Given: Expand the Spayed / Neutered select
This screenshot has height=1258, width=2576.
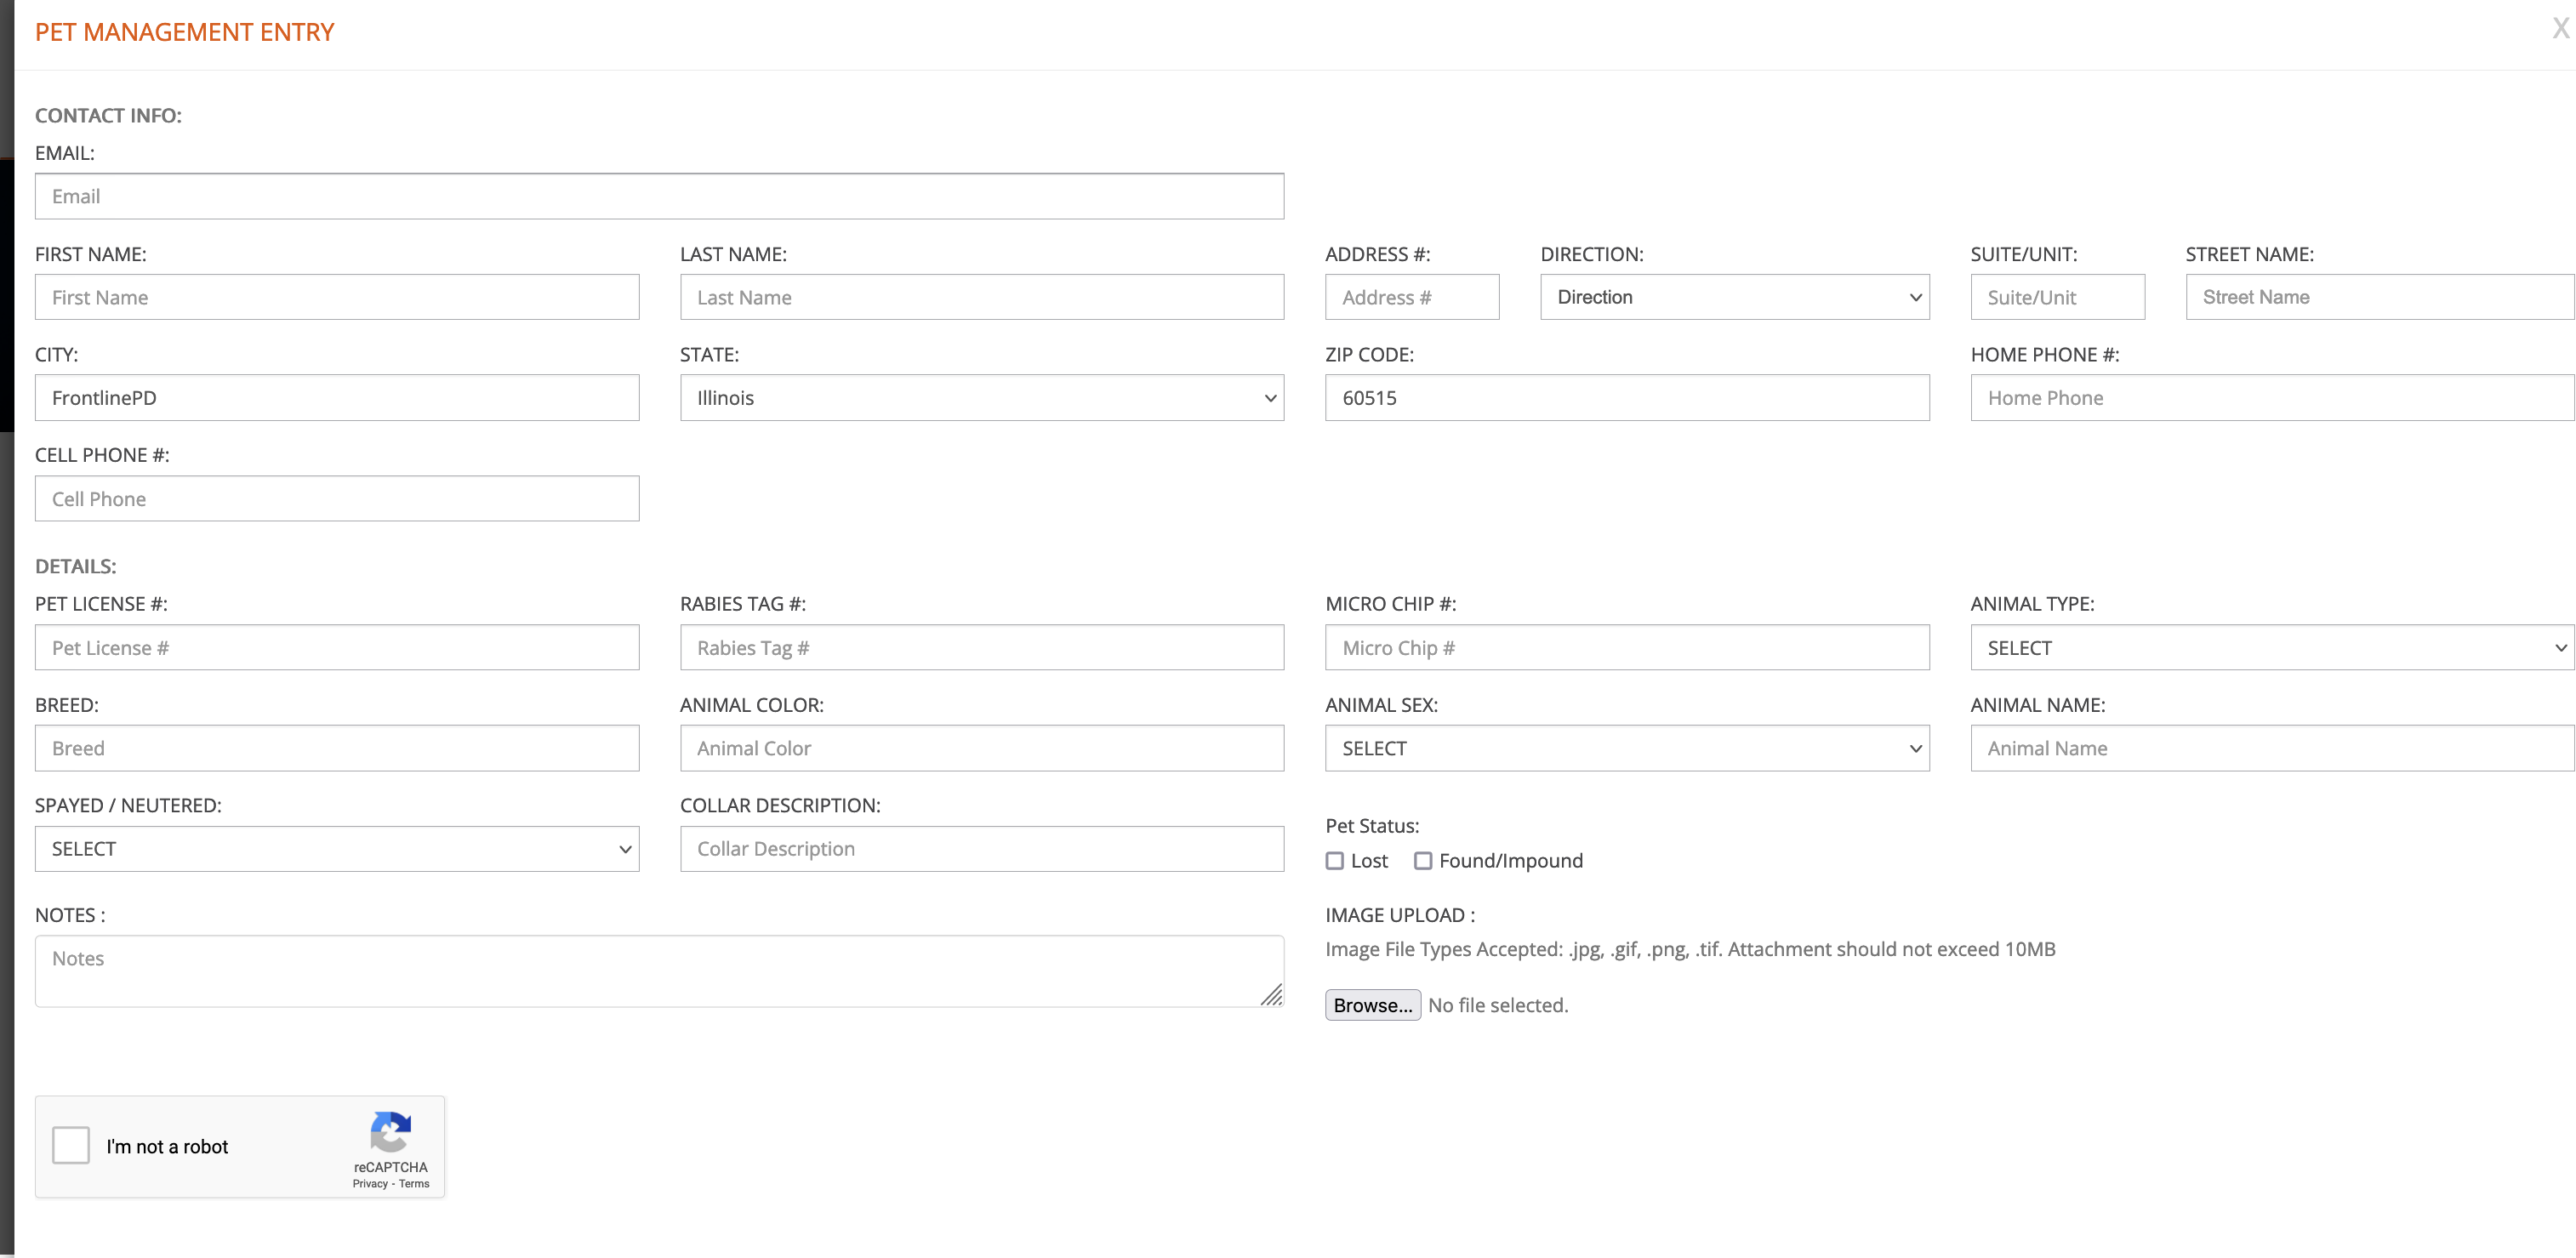Looking at the screenshot, I should pos(336,849).
